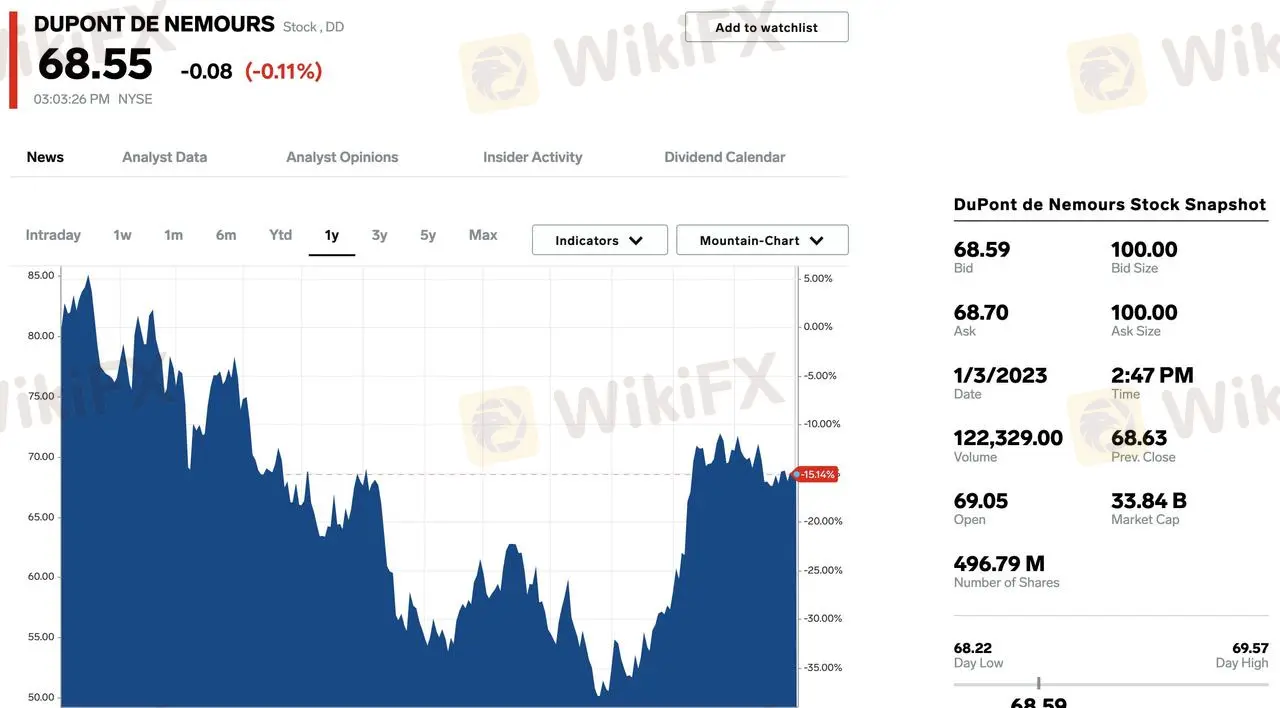The image size is (1280, 708).
Task: Click the -0.08 price change value
Action: click(206, 71)
